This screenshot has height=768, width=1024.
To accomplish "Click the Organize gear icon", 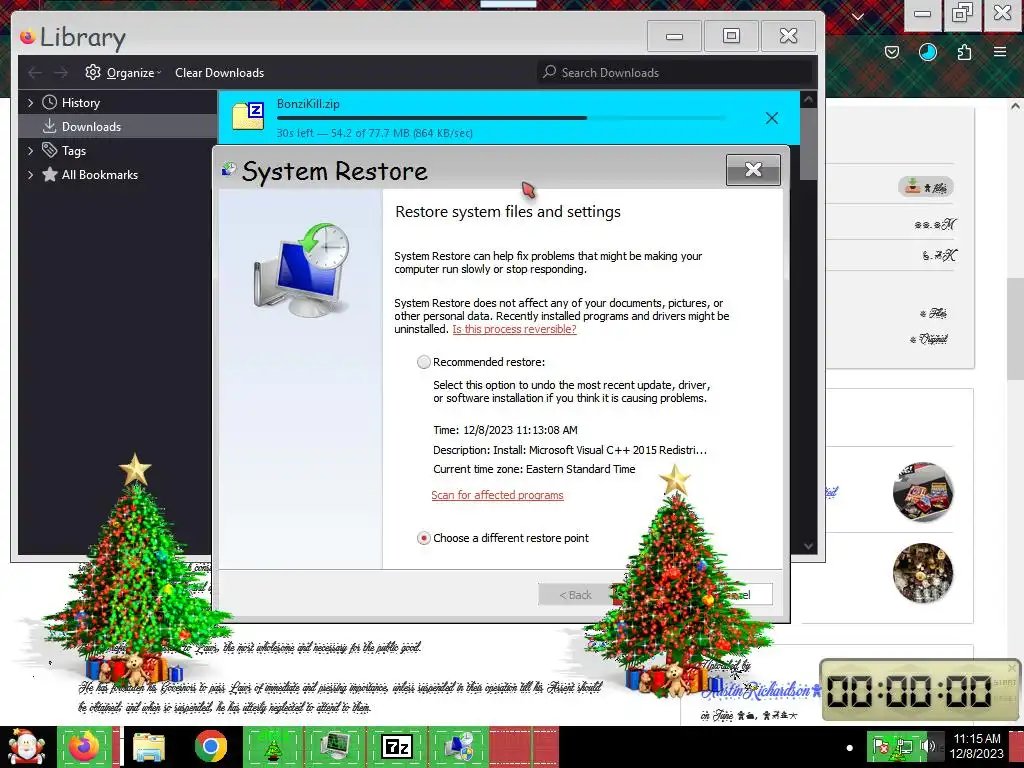I will tap(93, 72).
